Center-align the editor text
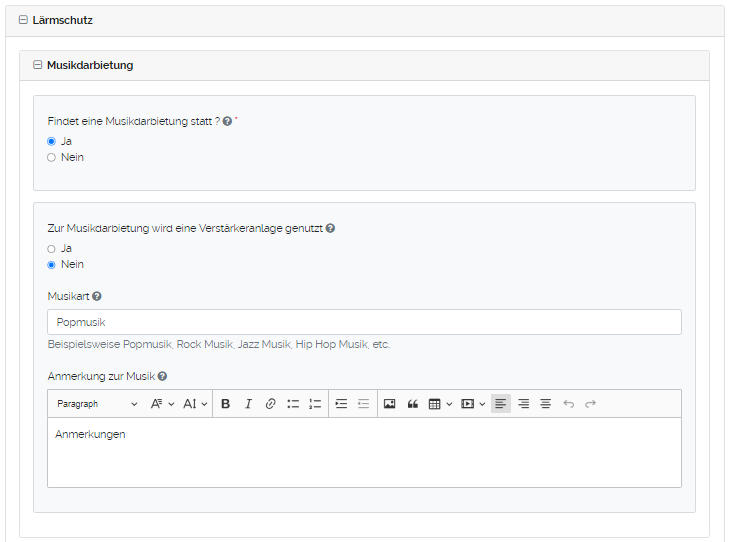 click(x=545, y=404)
